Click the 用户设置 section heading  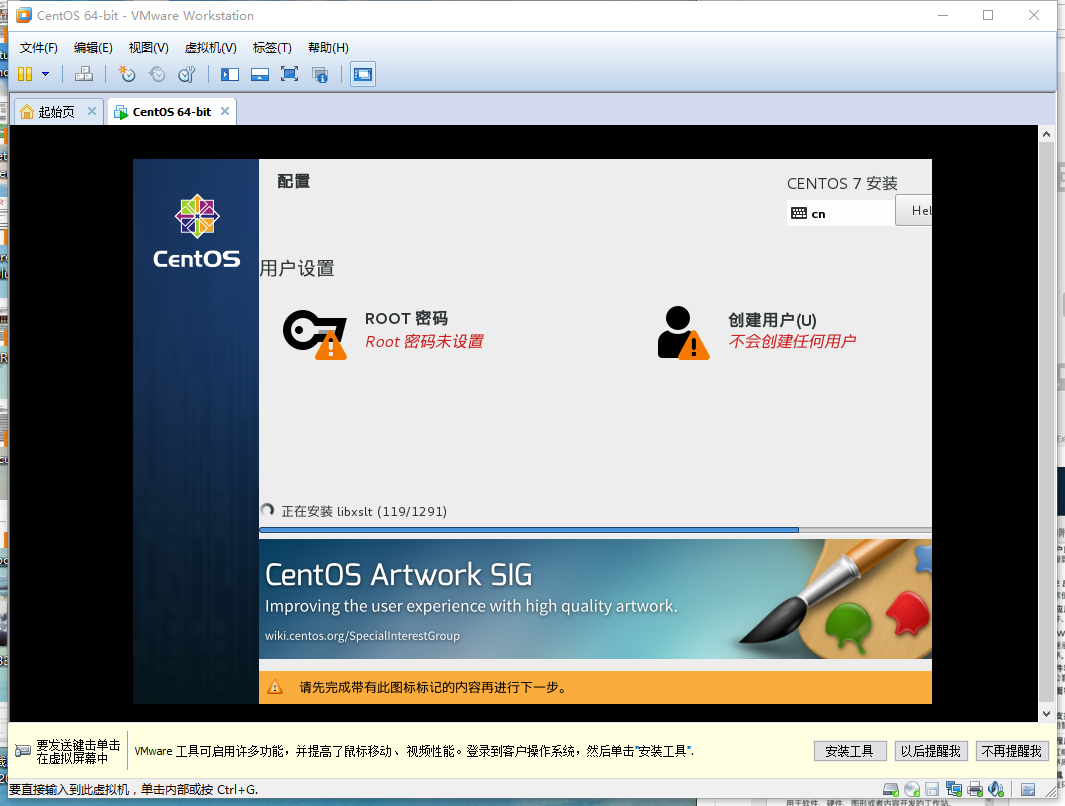pos(297,268)
